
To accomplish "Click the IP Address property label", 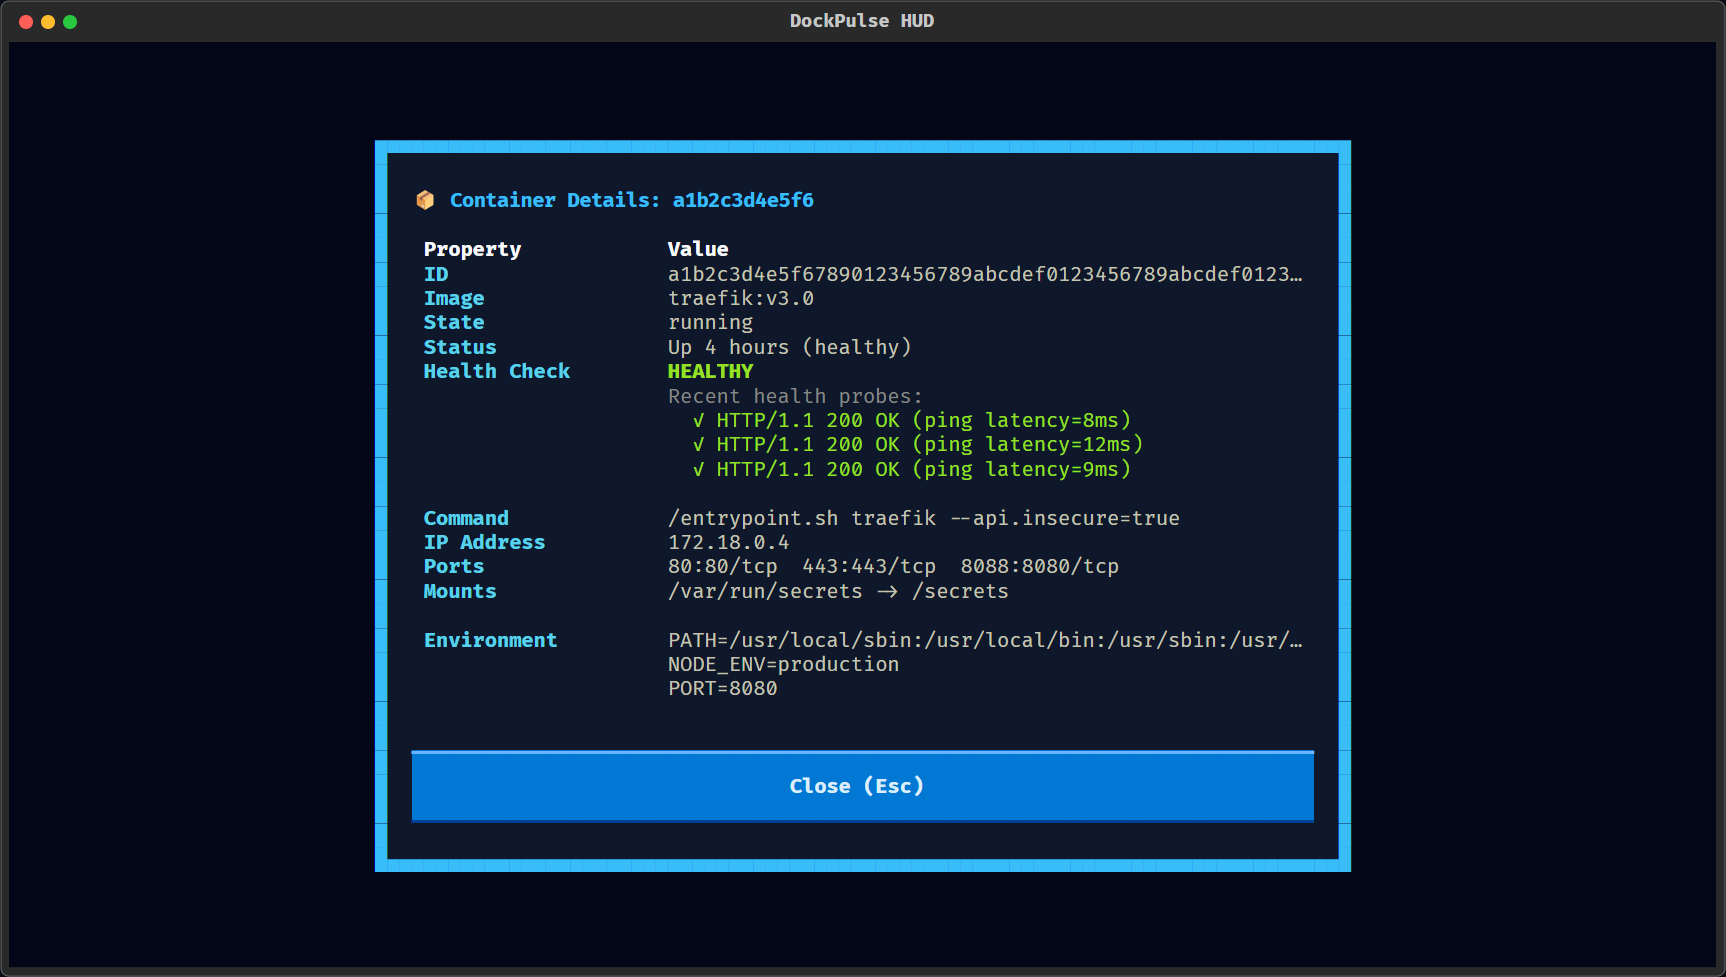I will pyautogui.click(x=485, y=542).
